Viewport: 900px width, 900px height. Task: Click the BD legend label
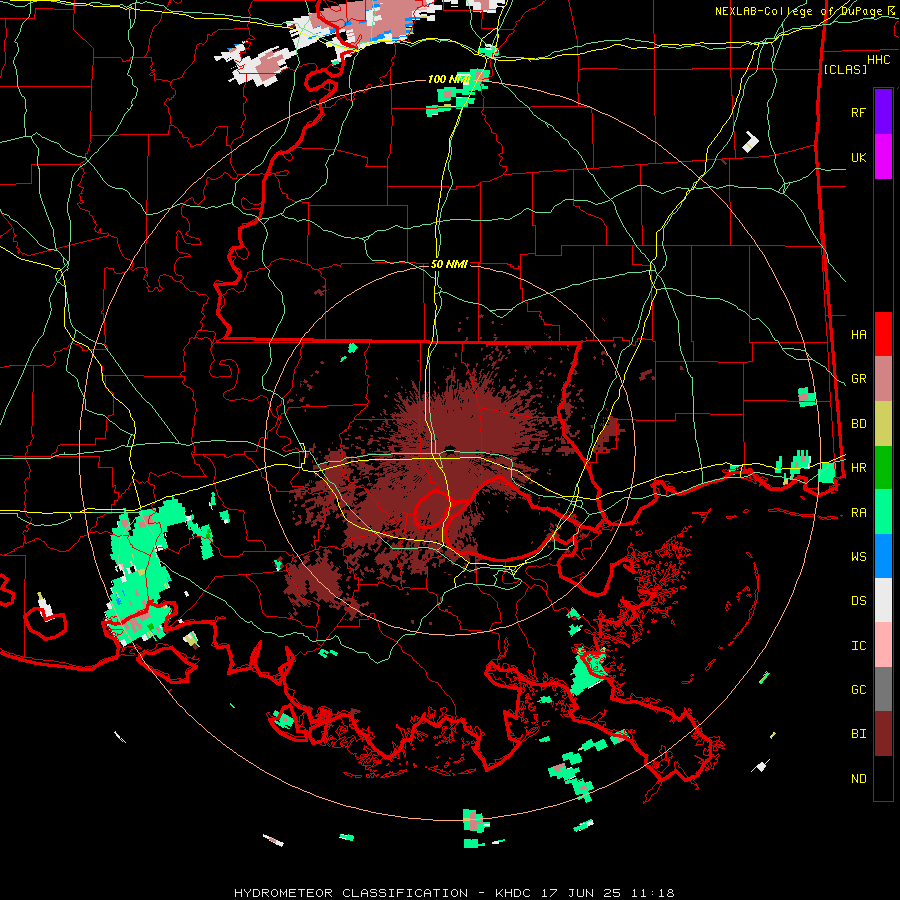click(858, 424)
